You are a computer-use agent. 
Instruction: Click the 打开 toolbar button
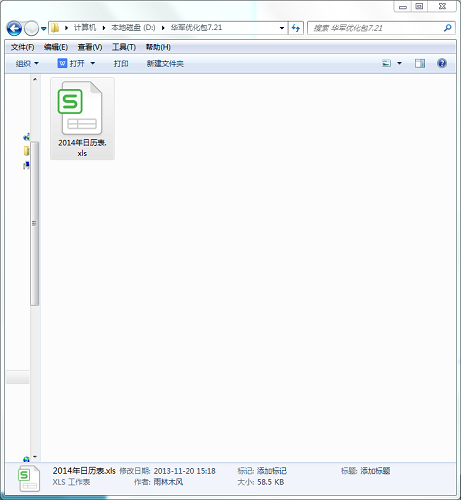click(x=71, y=63)
